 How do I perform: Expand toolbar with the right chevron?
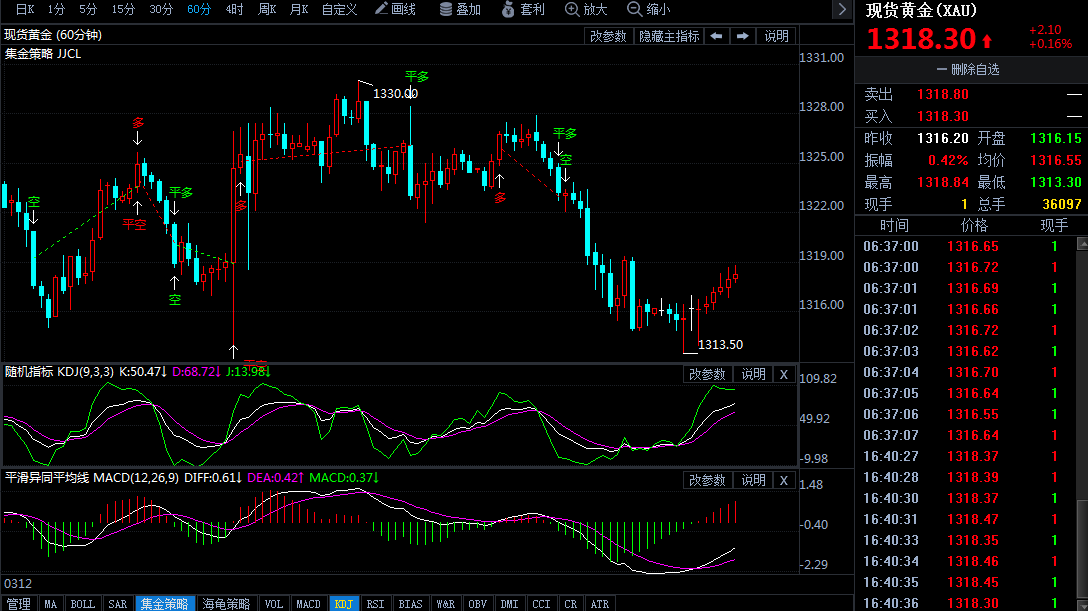pos(842,9)
